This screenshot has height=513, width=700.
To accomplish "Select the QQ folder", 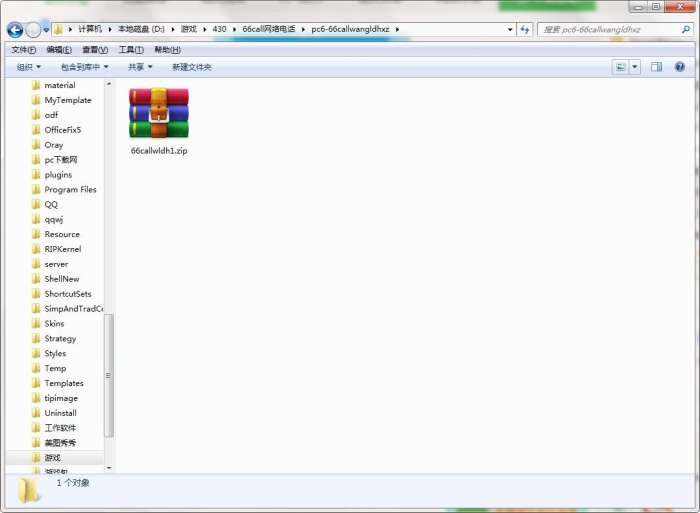I will (x=51, y=204).
